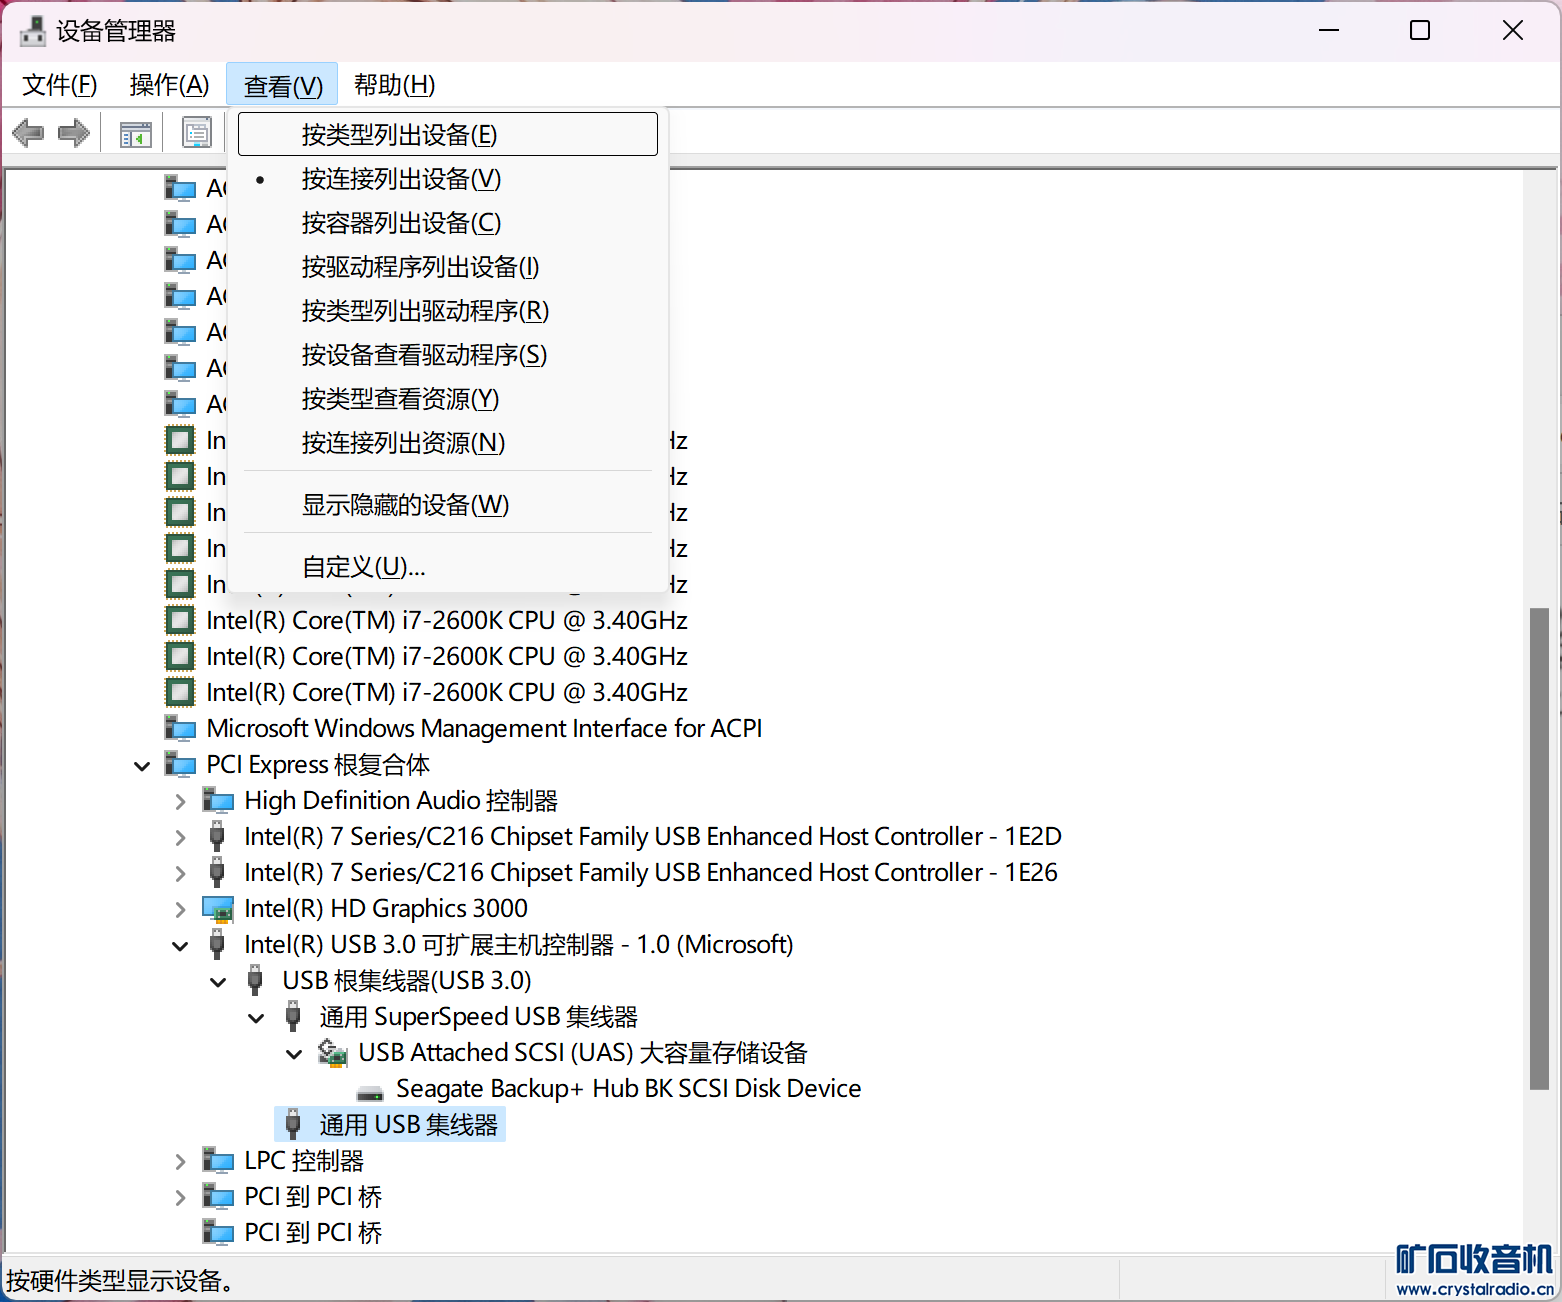The width and height of the screenshot is (1562, 1302).
Task: Click the icon of the PCI 到 PCI 桥 row with an expand arrow
Action: 218,1196
